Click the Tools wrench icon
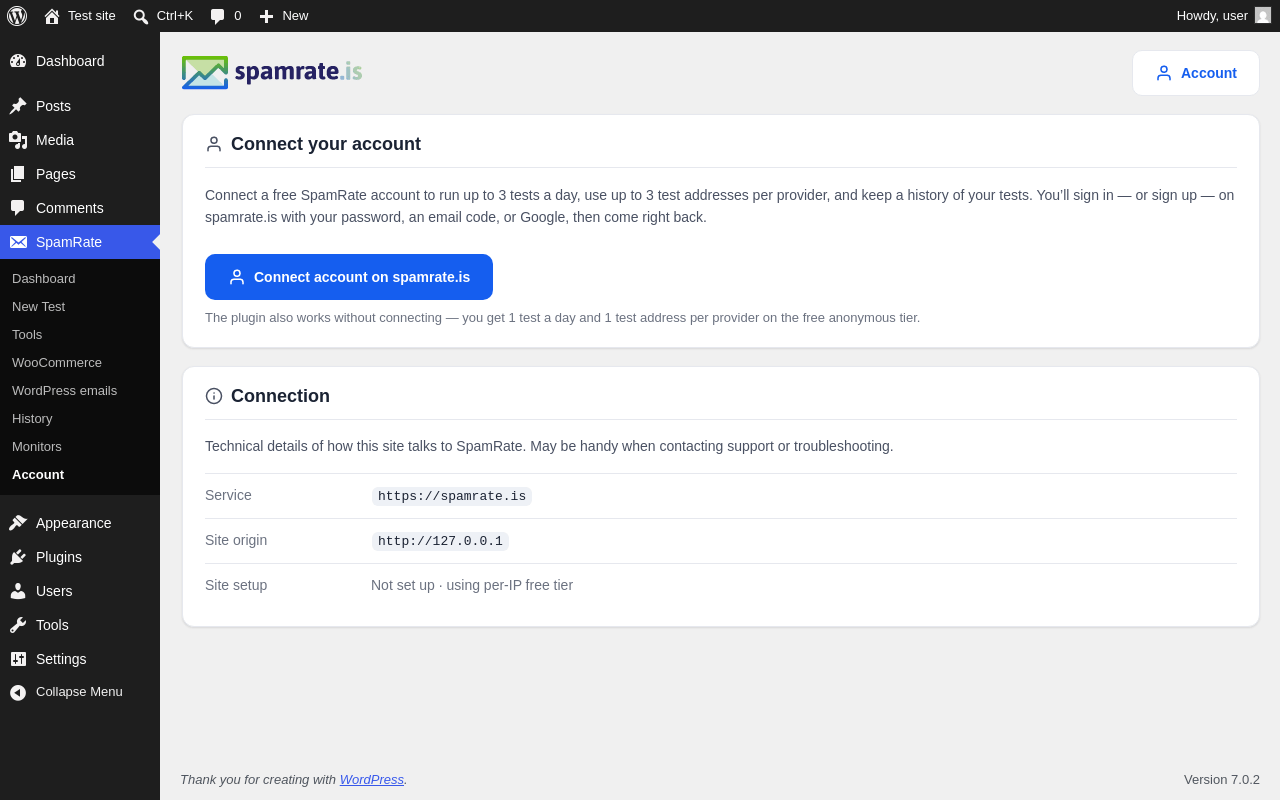Viewport: 1280px width, 800px height. pos(18,625)
